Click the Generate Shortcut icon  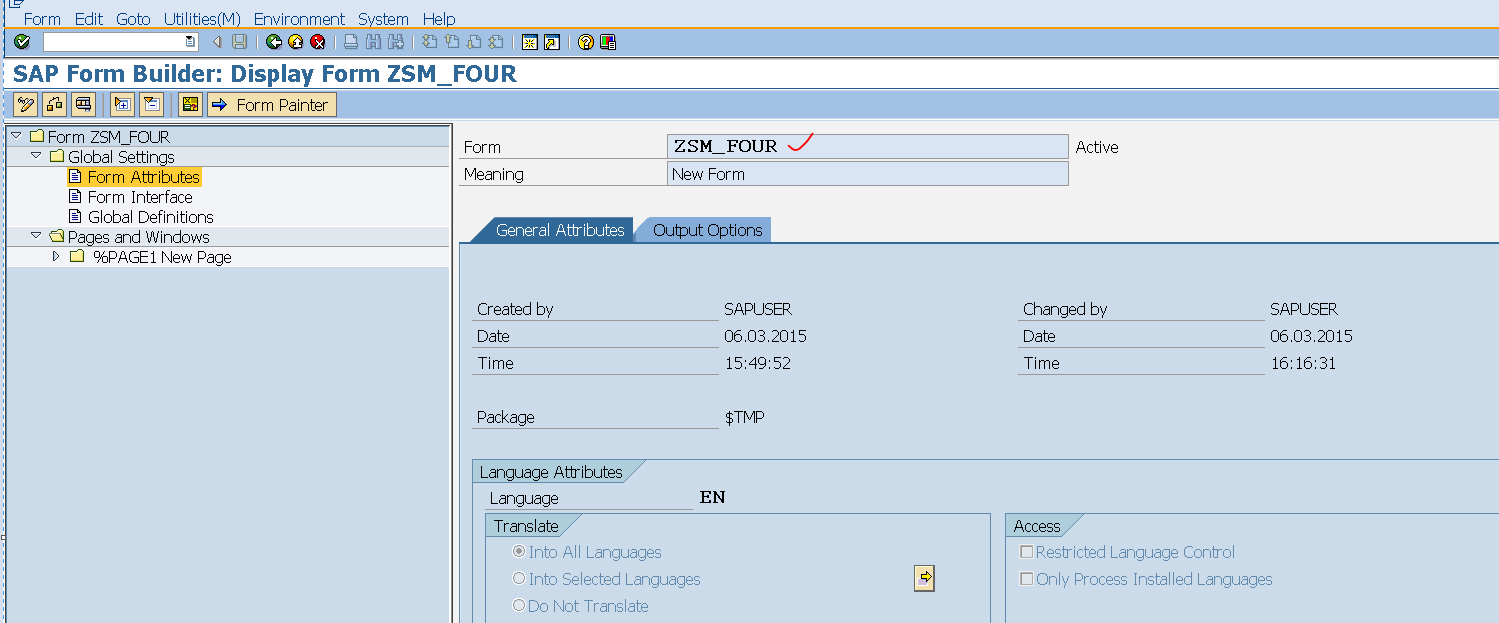[552, 42]
